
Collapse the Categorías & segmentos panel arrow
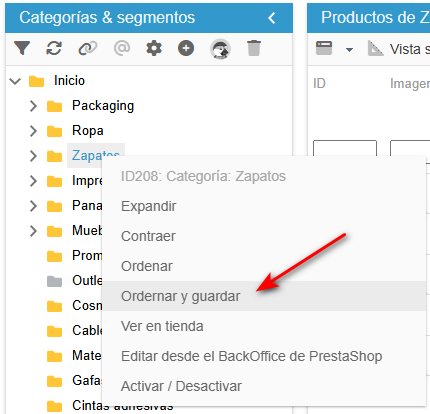[272, 18]
